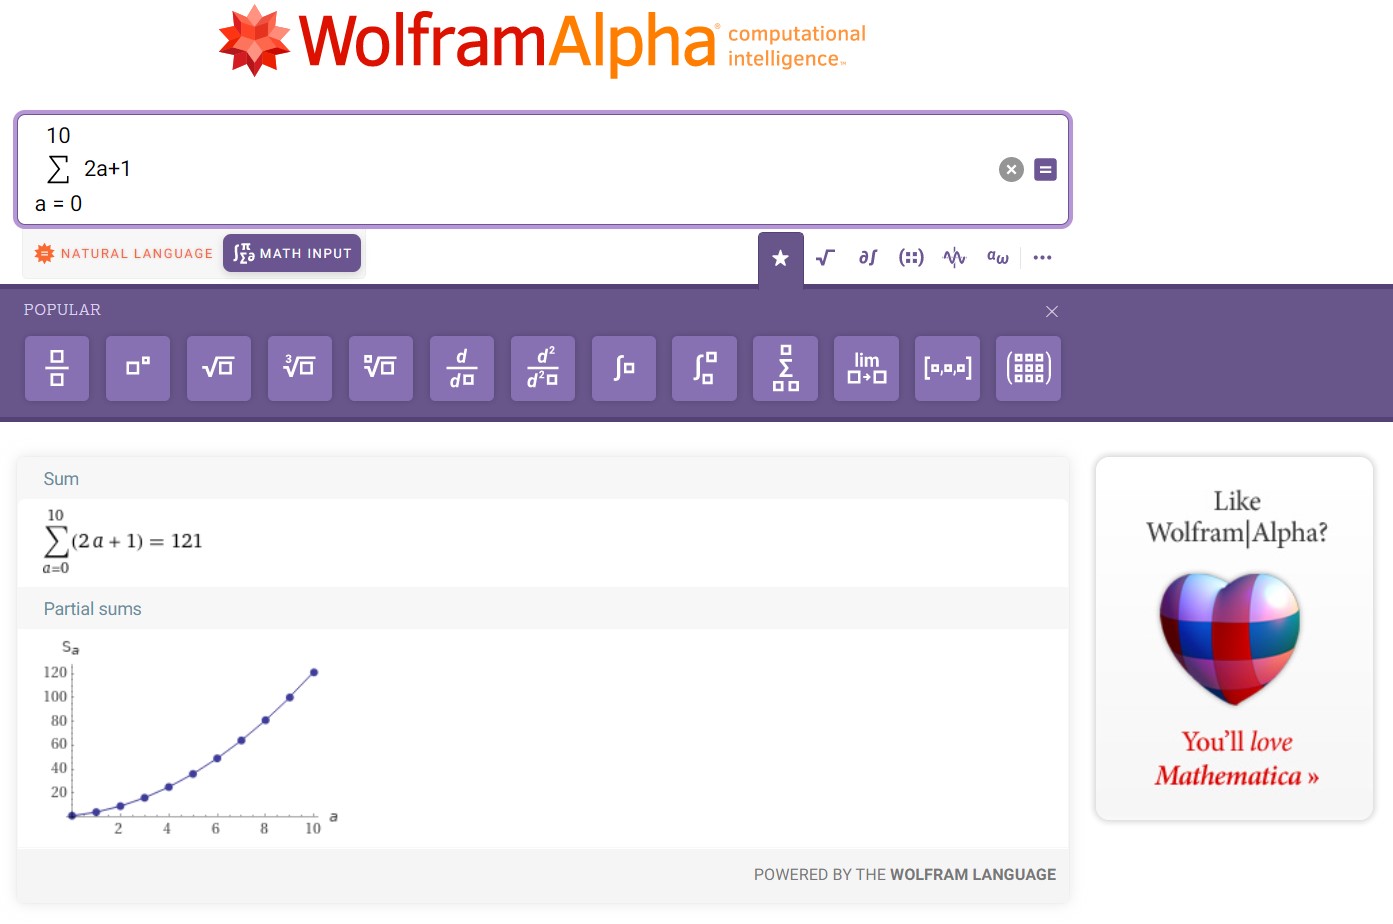
Task: Submit the query with the equals button
Action: point(1045,170)
